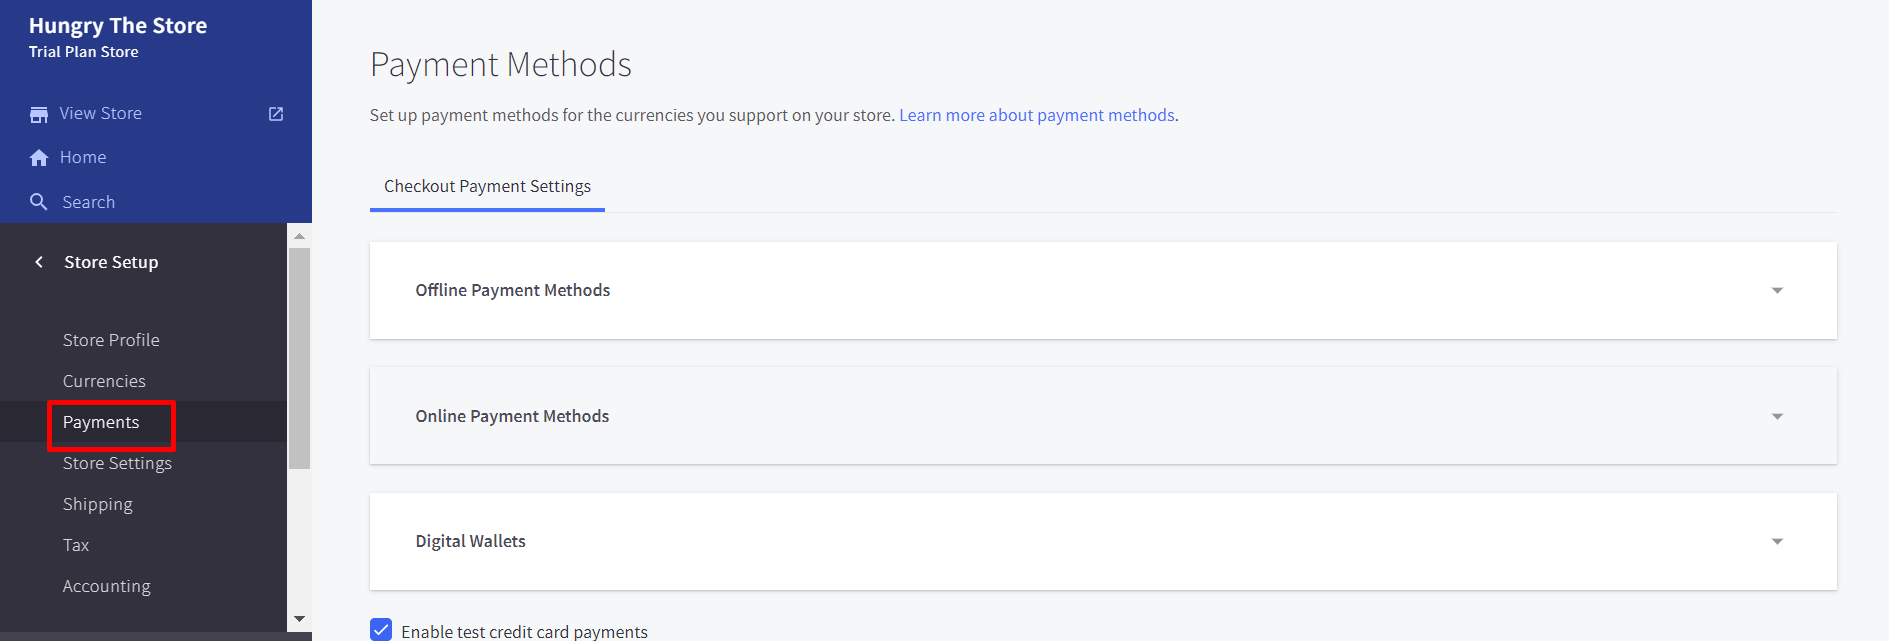Image resolution: width=1889 pixels, height=641 pixels.
Task: Click the external link icon beside View Store
Action: point(276,114)
